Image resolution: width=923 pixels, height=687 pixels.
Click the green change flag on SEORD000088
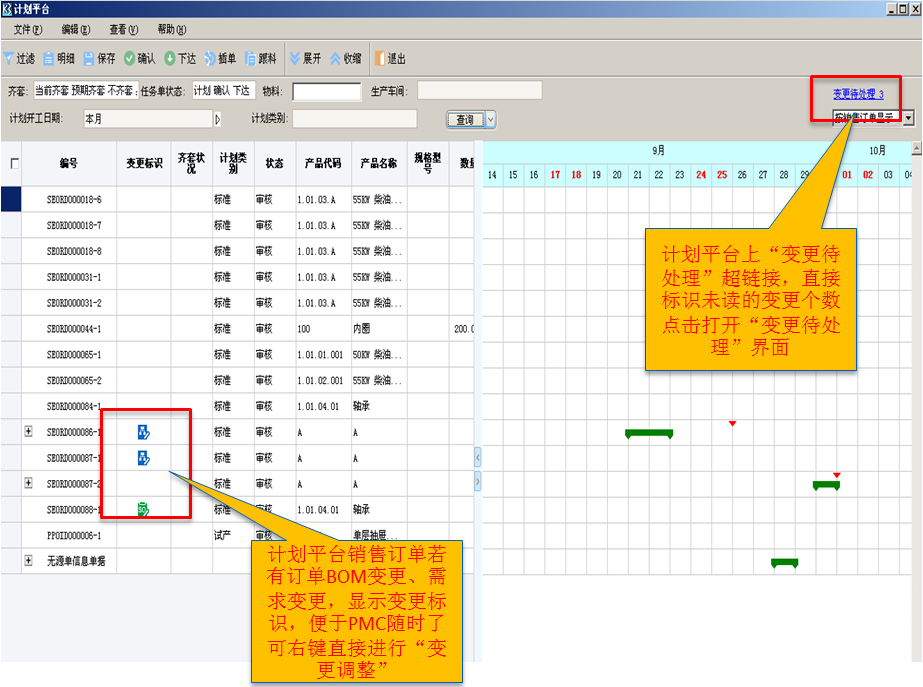(143, 510)
